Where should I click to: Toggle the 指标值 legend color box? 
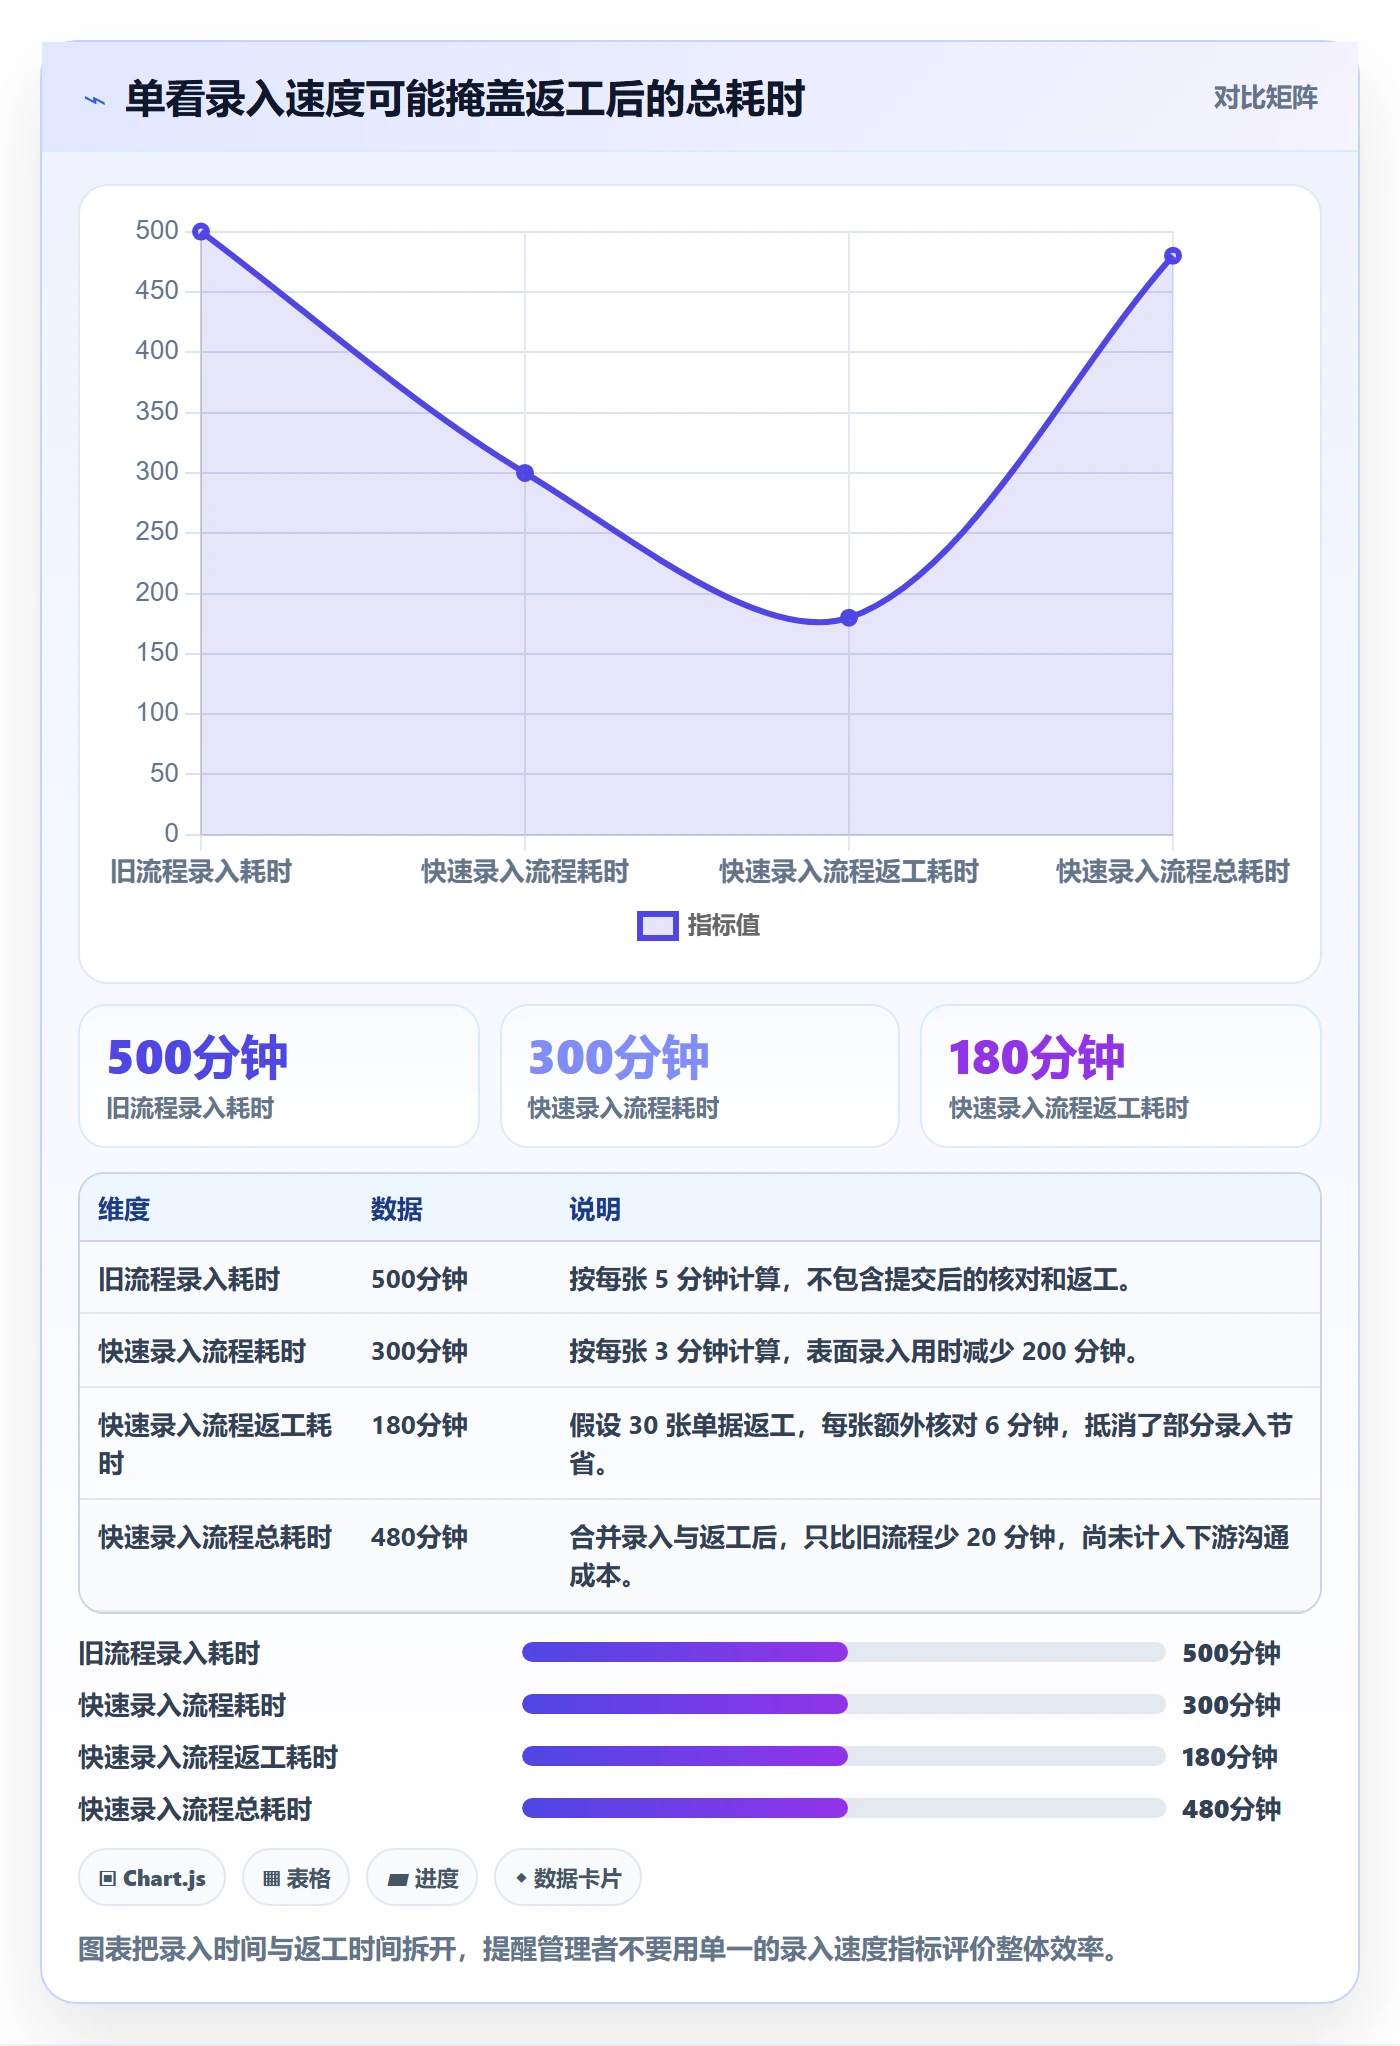click(x=658, y=926)
